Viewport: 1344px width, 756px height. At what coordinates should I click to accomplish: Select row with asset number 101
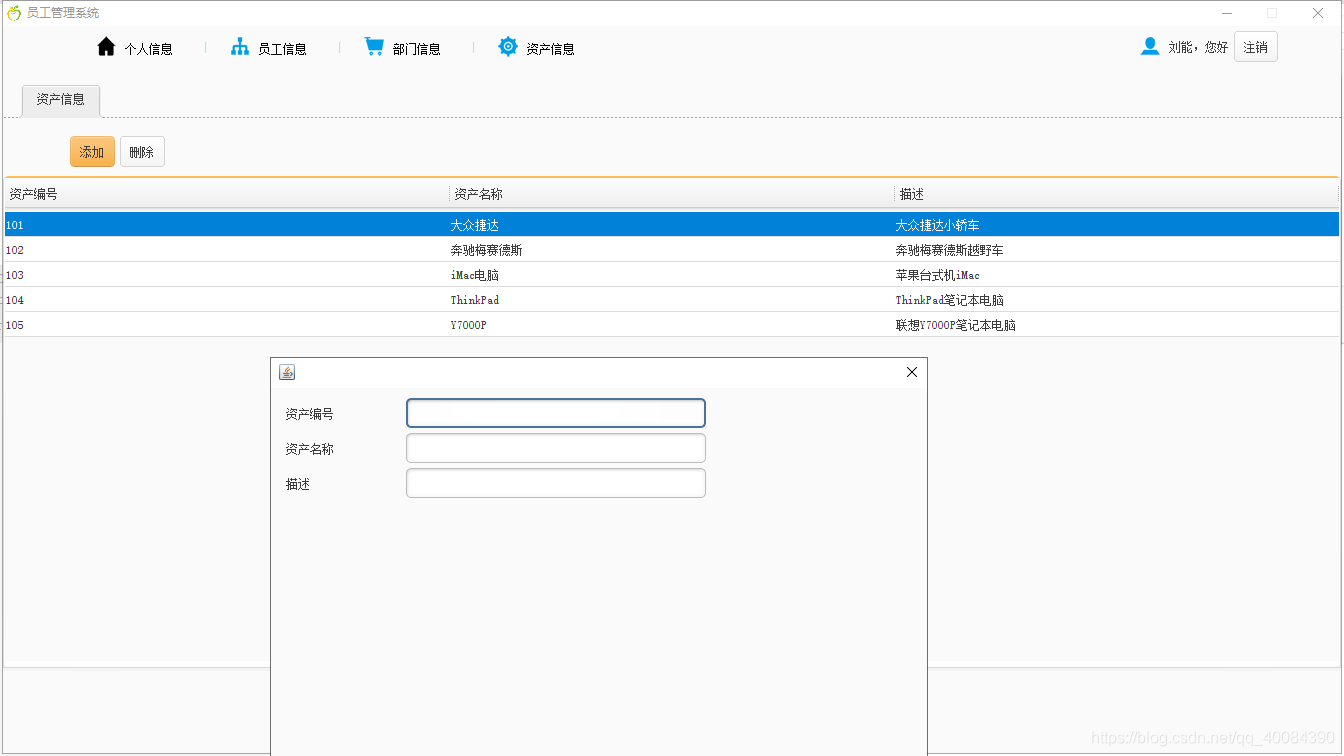(x=672, y=225)
